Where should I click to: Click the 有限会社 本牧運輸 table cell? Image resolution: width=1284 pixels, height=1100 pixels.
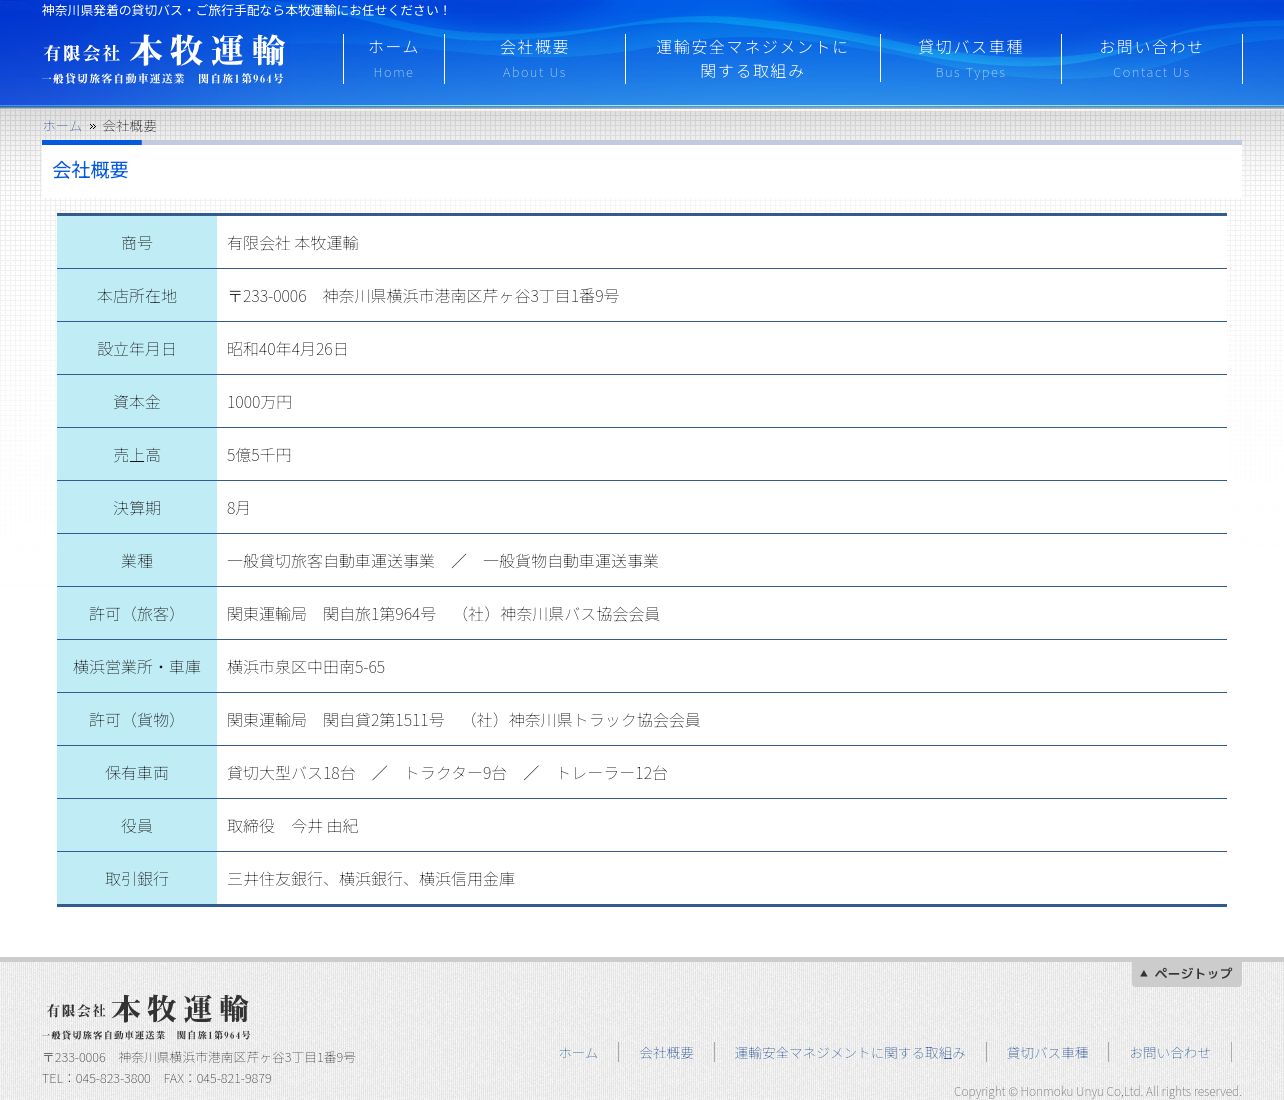[722, 243]
